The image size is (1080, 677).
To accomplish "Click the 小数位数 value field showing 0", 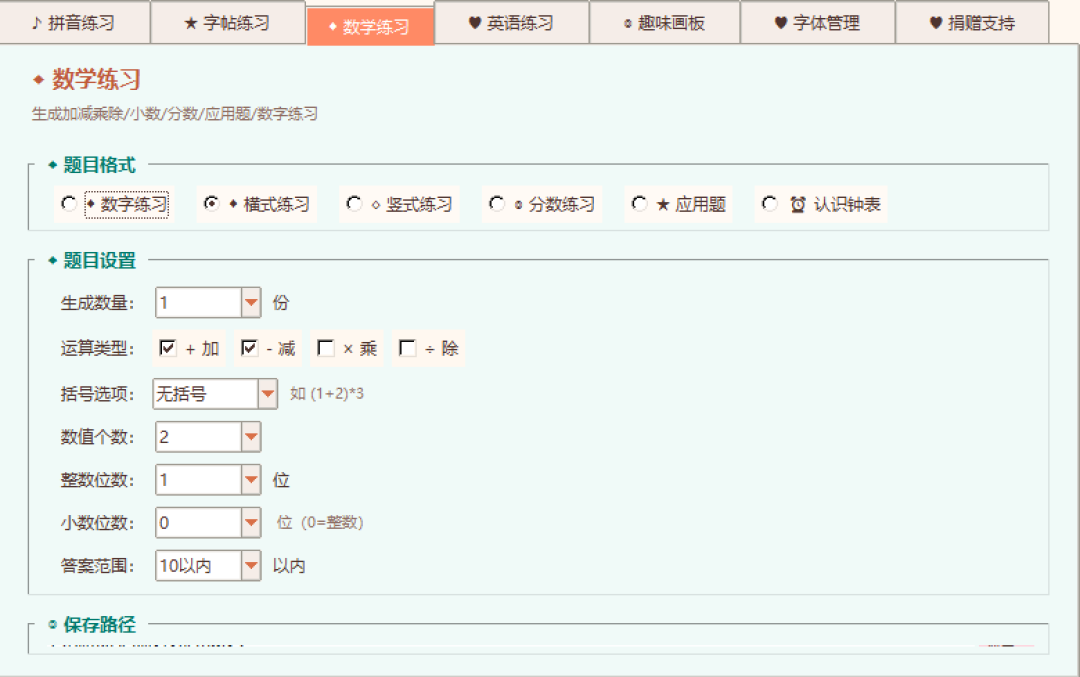I will [x=198, y=523].
